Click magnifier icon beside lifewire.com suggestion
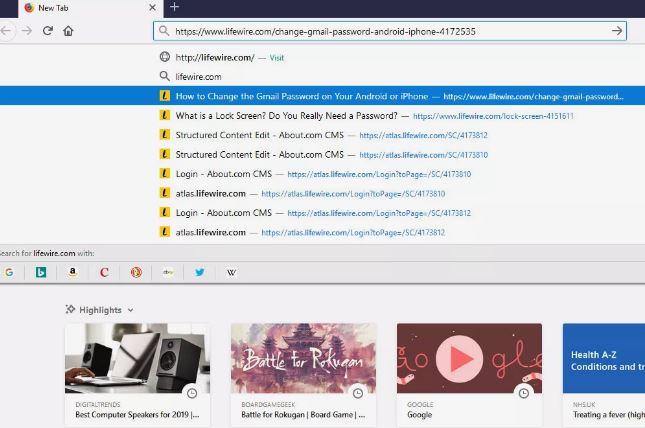 point(165,76)
